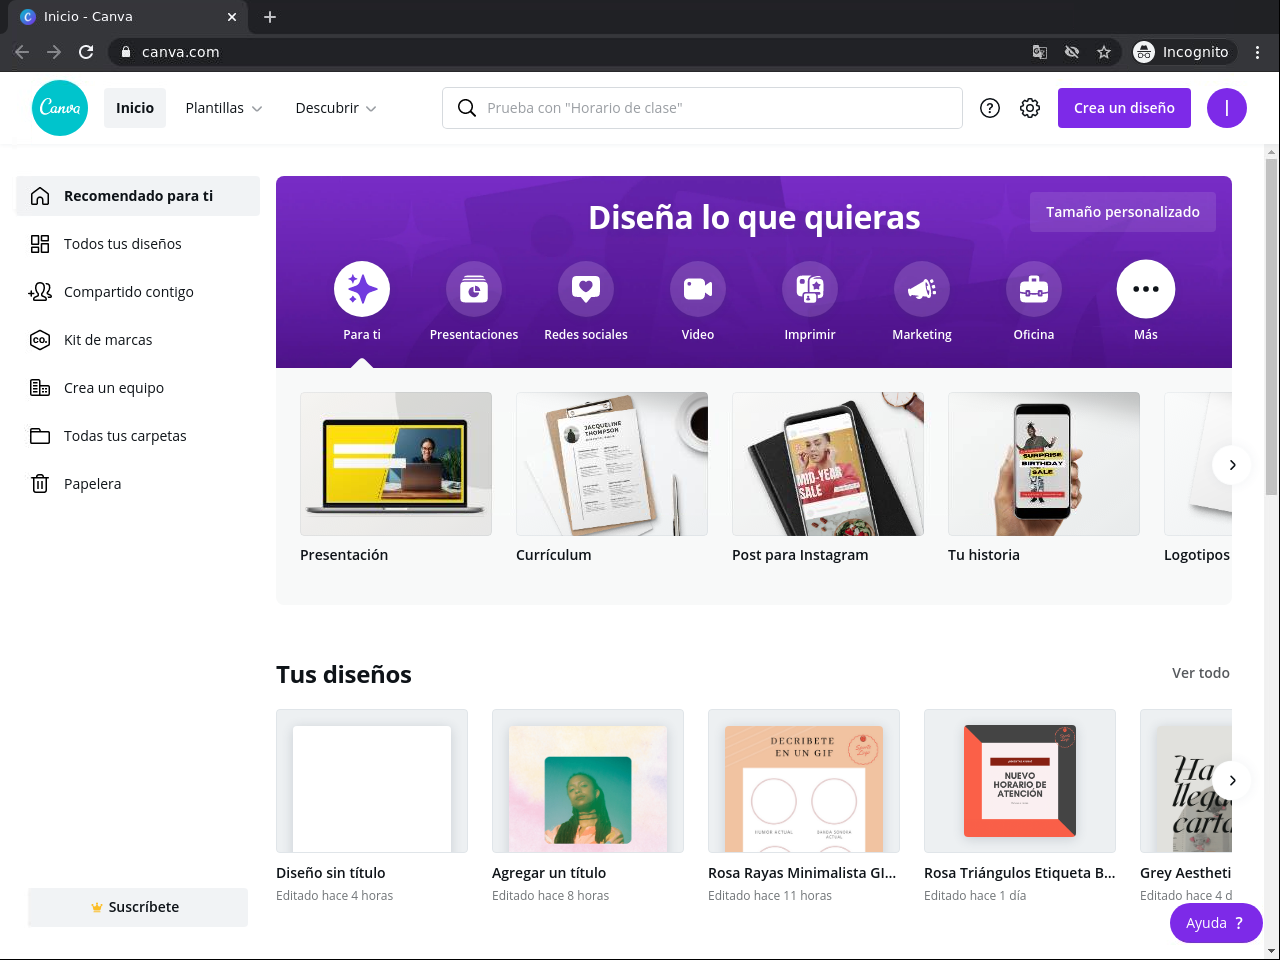Click the Tamaño personalizado button

point(1123,212)
